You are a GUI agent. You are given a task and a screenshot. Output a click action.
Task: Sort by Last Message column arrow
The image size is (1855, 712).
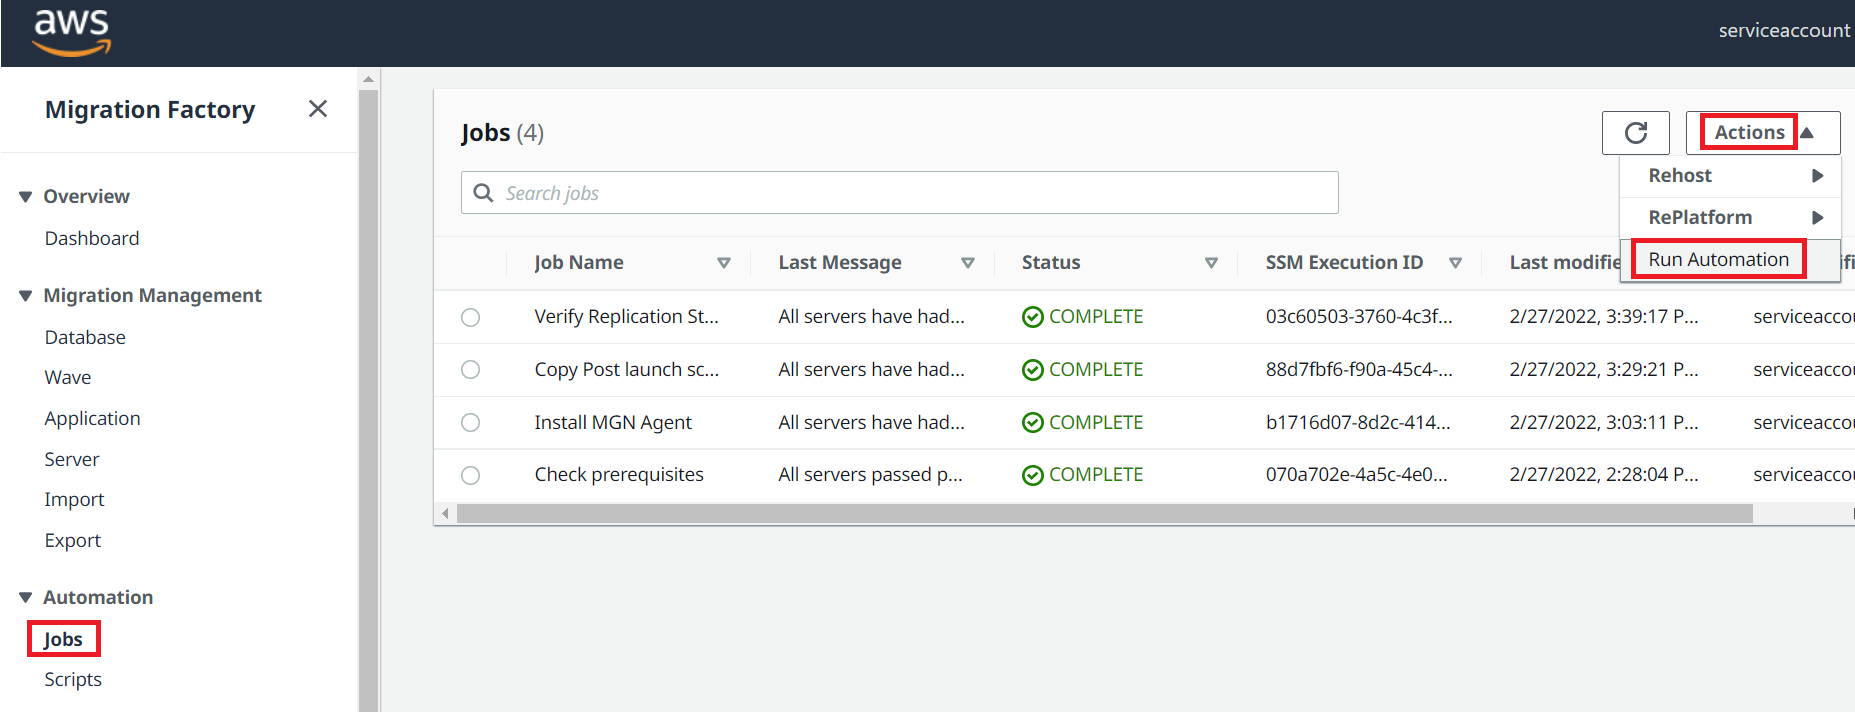pyautogui.click(x=968, y=263)
